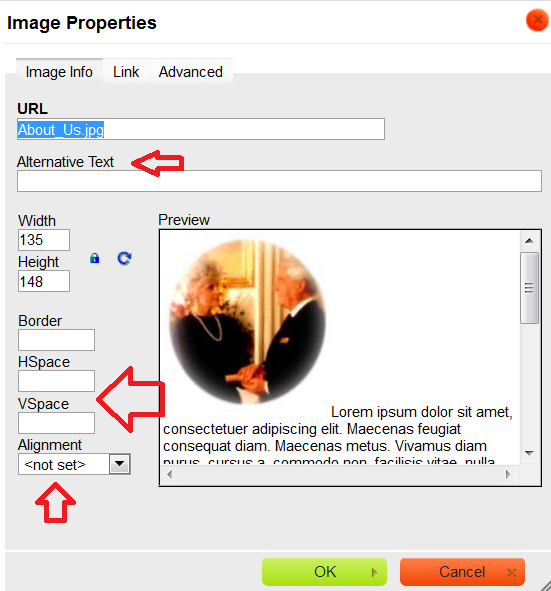Click the preview scroll up arrow
The image size is (551, 591).
[x=529, y=240]
